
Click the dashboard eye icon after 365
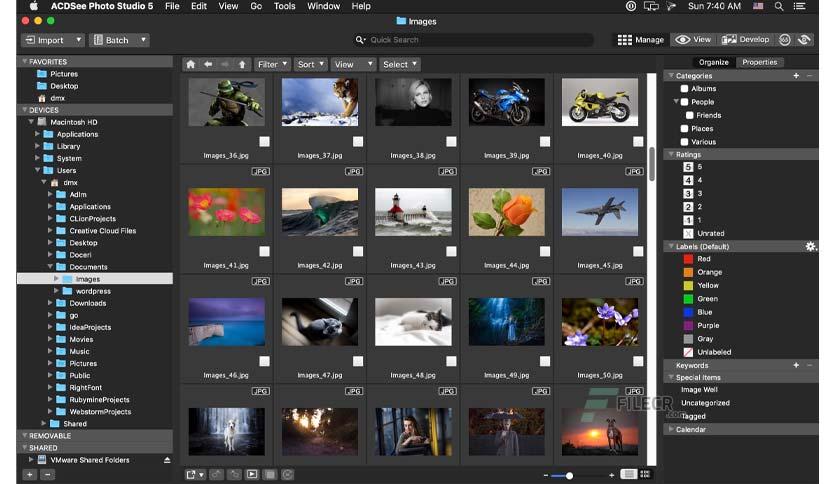(x=804, y=40)
